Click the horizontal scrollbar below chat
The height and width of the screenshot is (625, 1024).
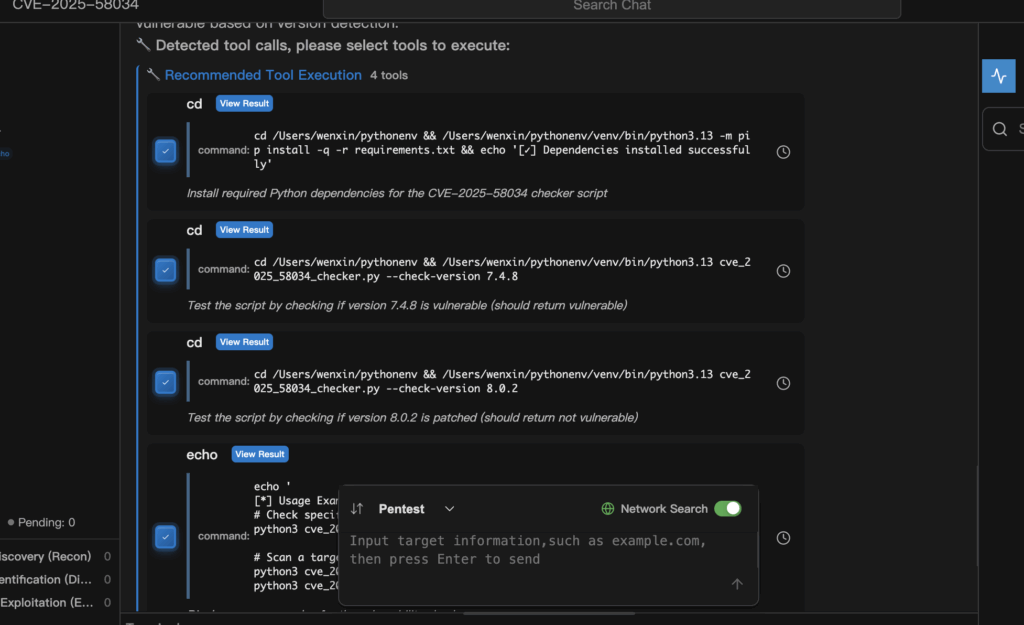pyautogui.click(x=560, y=613)
